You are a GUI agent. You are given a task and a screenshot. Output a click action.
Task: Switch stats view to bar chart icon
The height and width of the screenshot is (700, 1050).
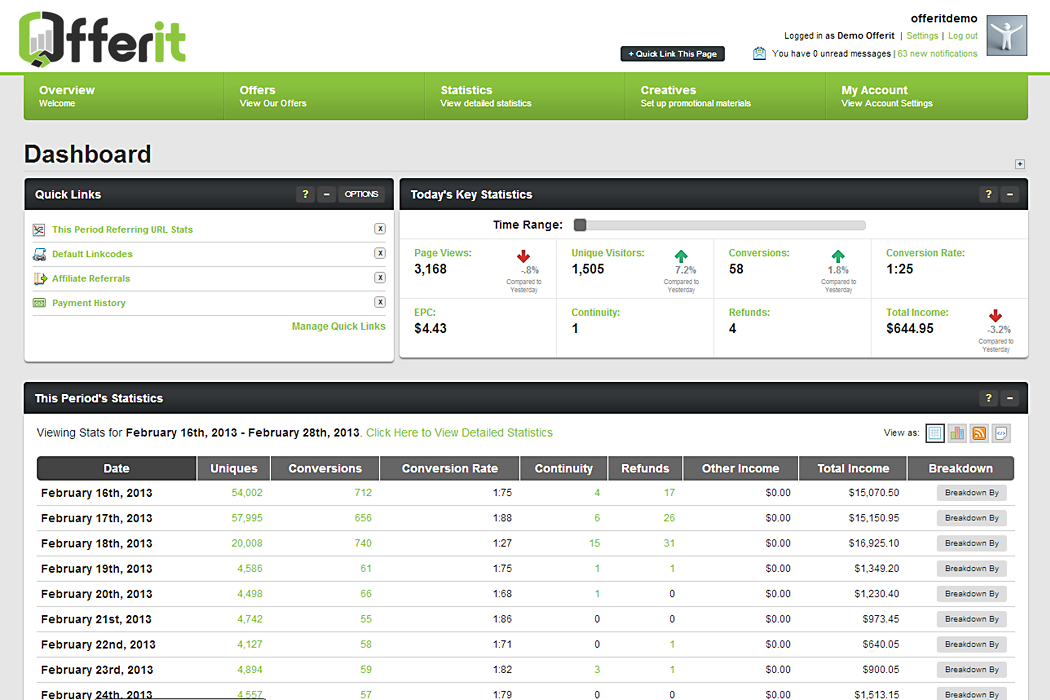pos(957,433)
